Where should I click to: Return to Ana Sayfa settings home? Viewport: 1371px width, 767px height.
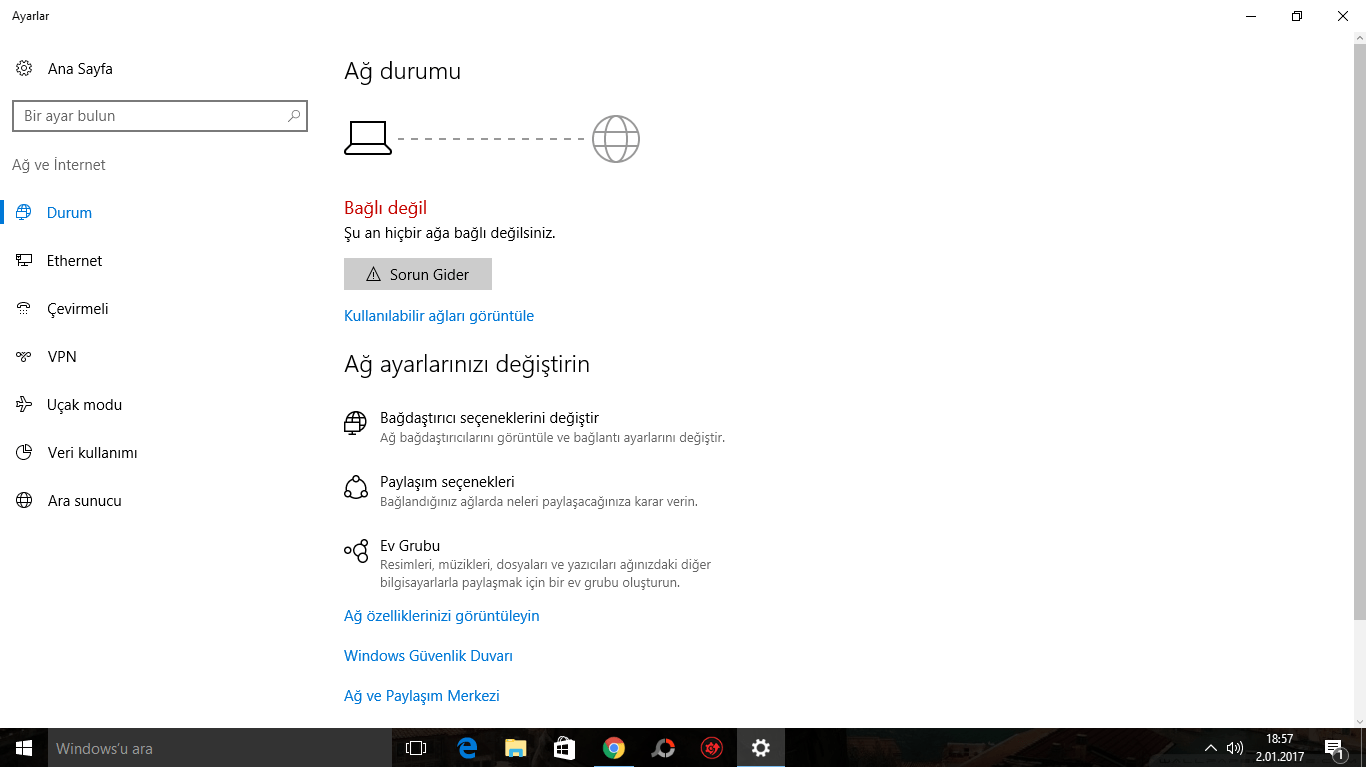(78, 68)
